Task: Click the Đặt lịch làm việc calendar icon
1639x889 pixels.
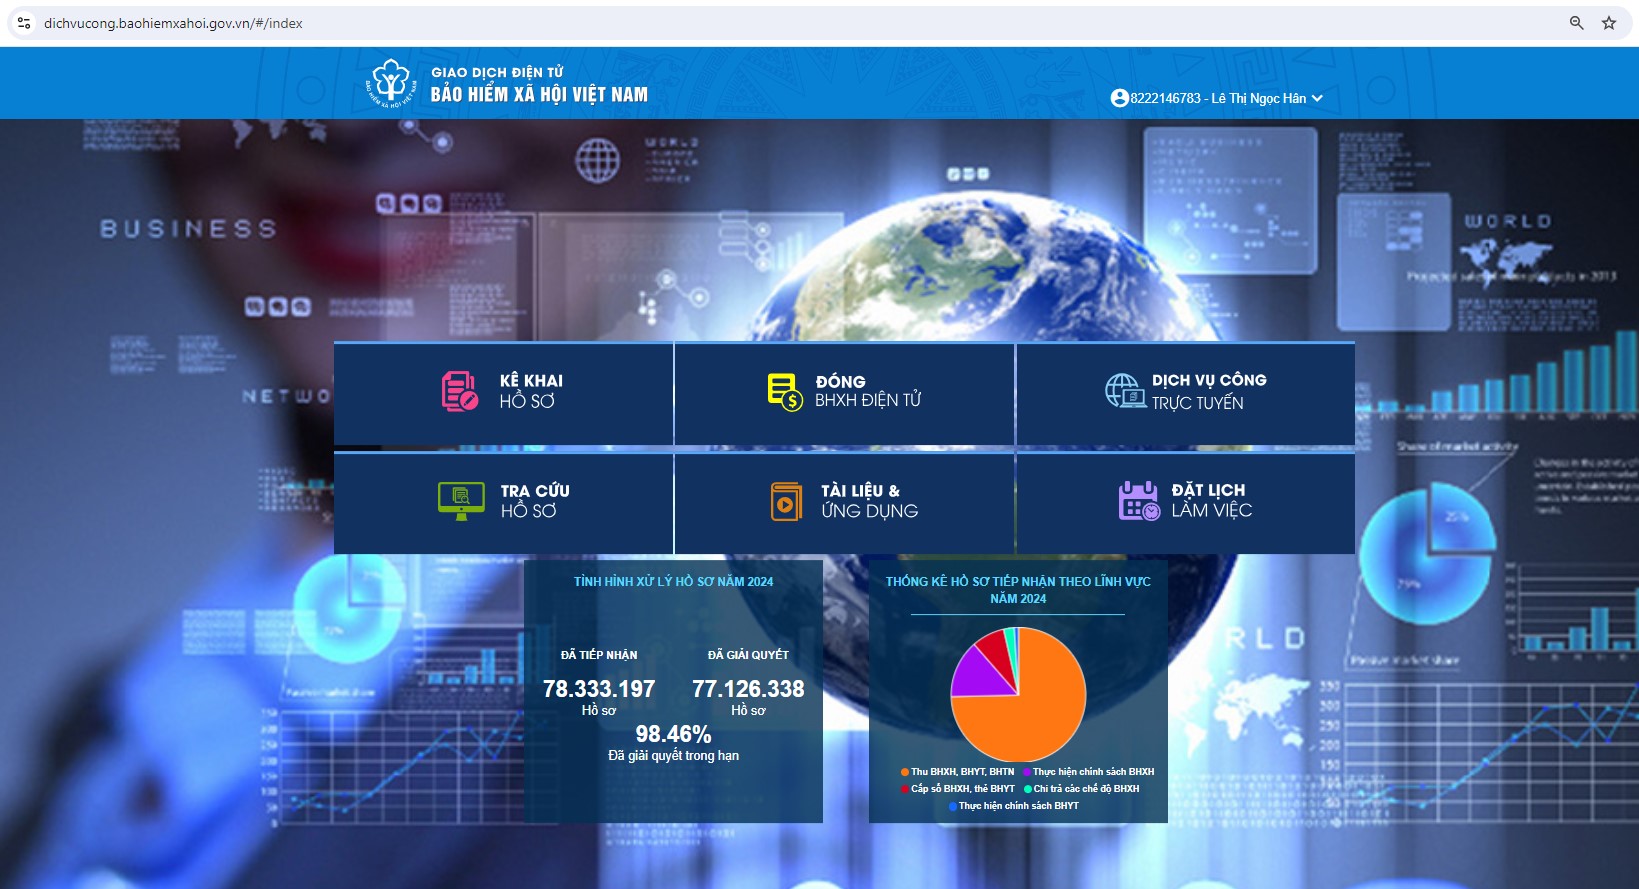Action: pyautogui.click(x=1139, y=501)
